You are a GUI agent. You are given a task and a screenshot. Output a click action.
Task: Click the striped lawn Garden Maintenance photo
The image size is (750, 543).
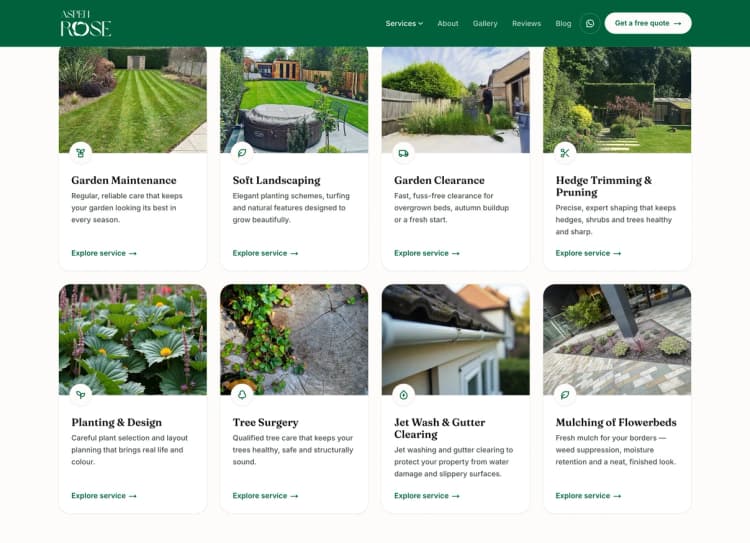click(133, 100)
